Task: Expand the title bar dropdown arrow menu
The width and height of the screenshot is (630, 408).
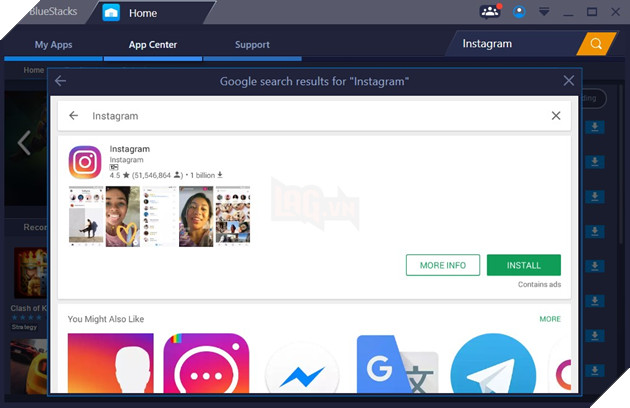Action: pyautogui.click(x=544, y=12)
